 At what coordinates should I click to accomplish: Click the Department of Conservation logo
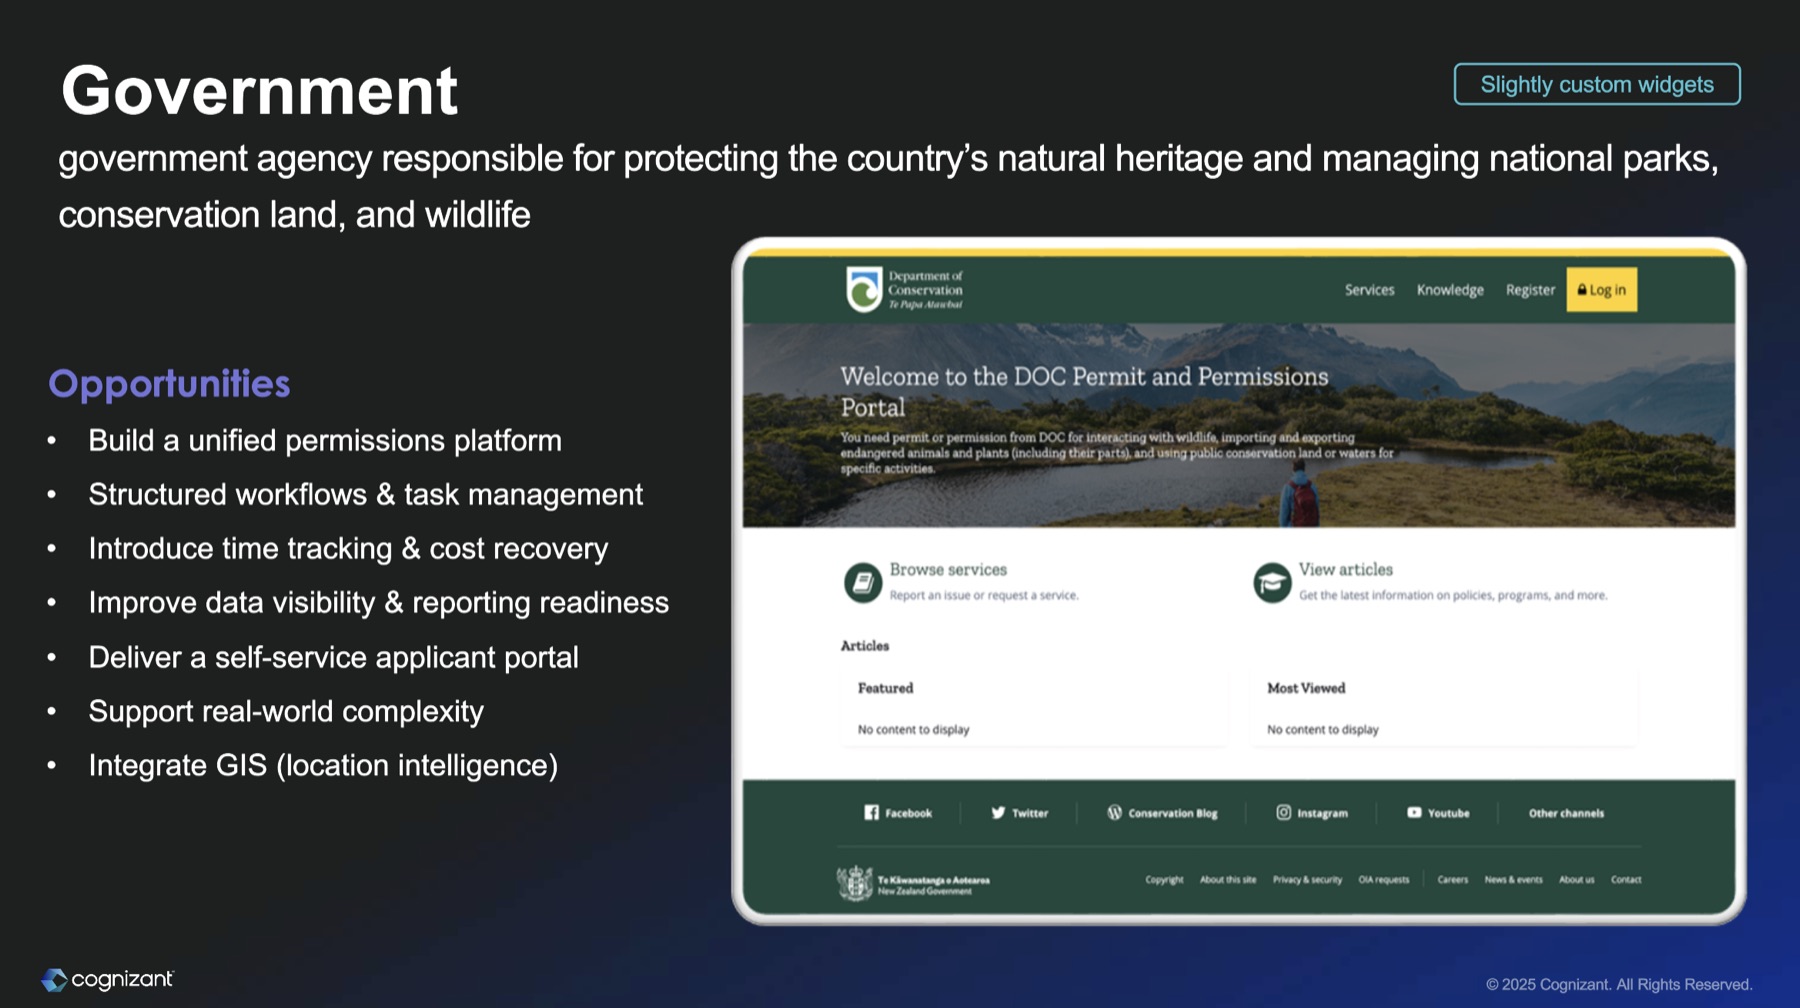(x=904, y=290)
